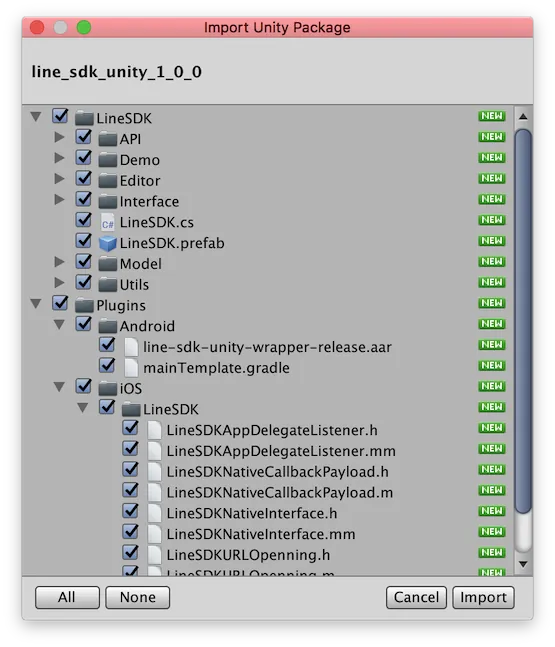The image size is (555, 647).
Task: Click the LineSDKNativeInterface.h file icon
Action: click(x=155, y=513)
